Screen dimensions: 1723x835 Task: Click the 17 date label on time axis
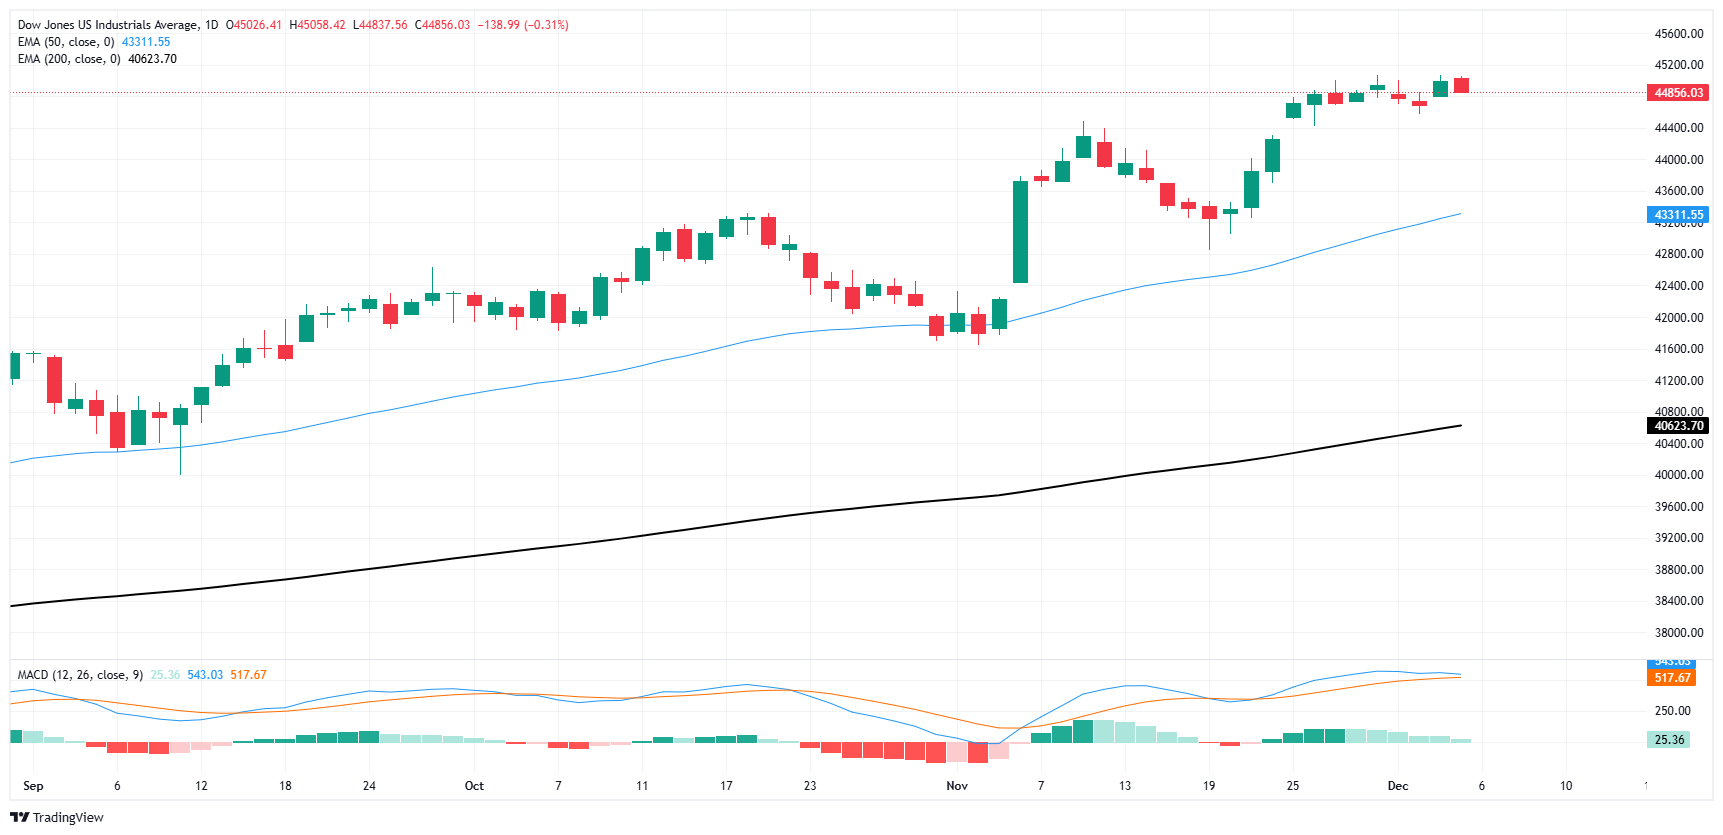(726, 786)
